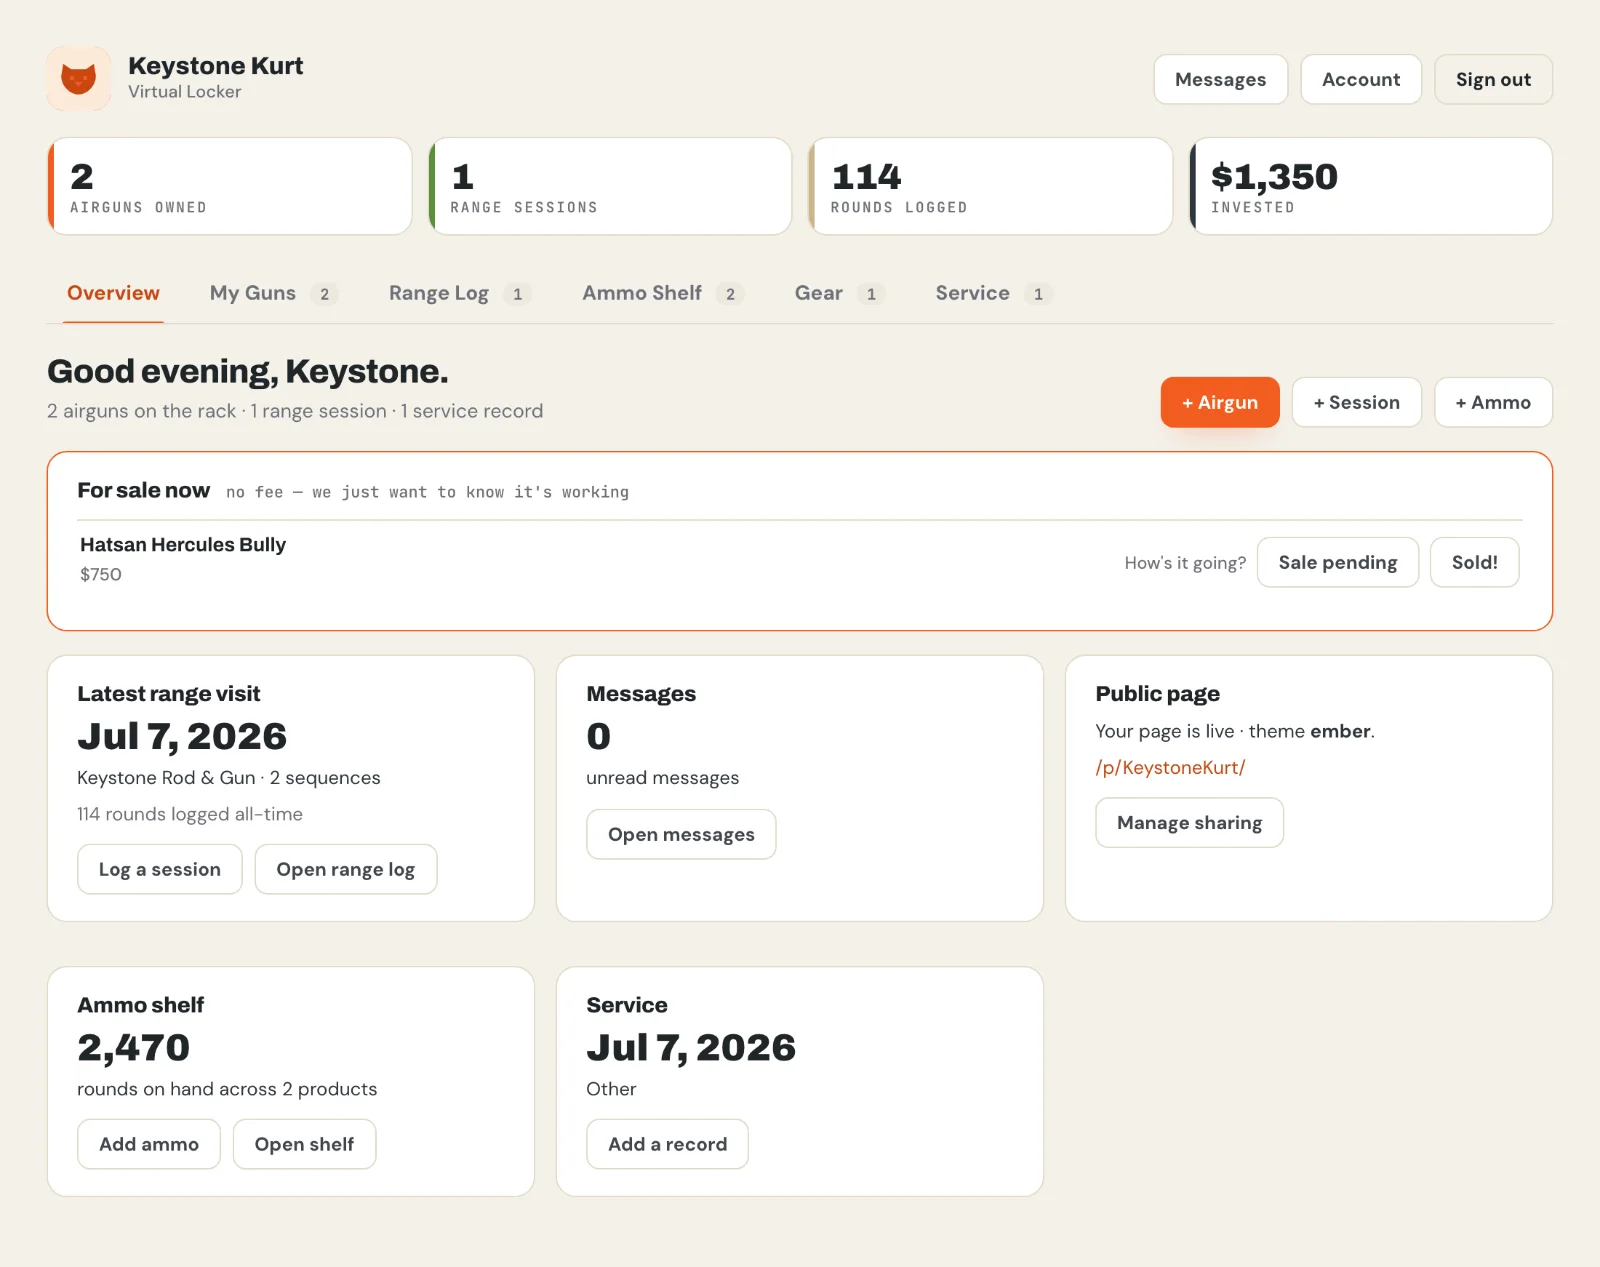Click the 'Good evening, Keystone.' heading
Screen dimensions: 1600x1267
(x=247, y=371)
